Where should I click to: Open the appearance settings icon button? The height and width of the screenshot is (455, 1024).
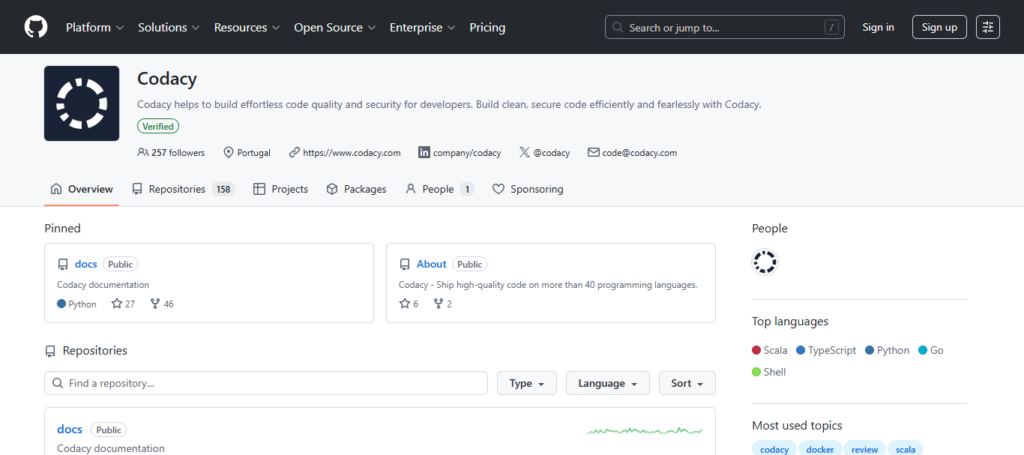pyautogui.click(x=987, y=27)
